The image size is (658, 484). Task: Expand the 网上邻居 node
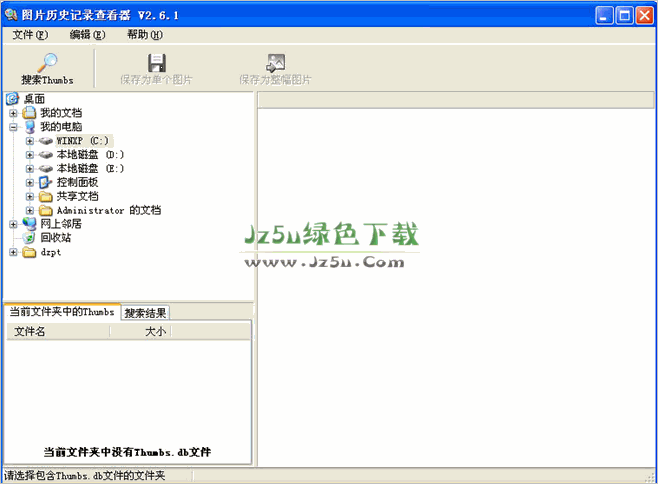pos(13,224)
